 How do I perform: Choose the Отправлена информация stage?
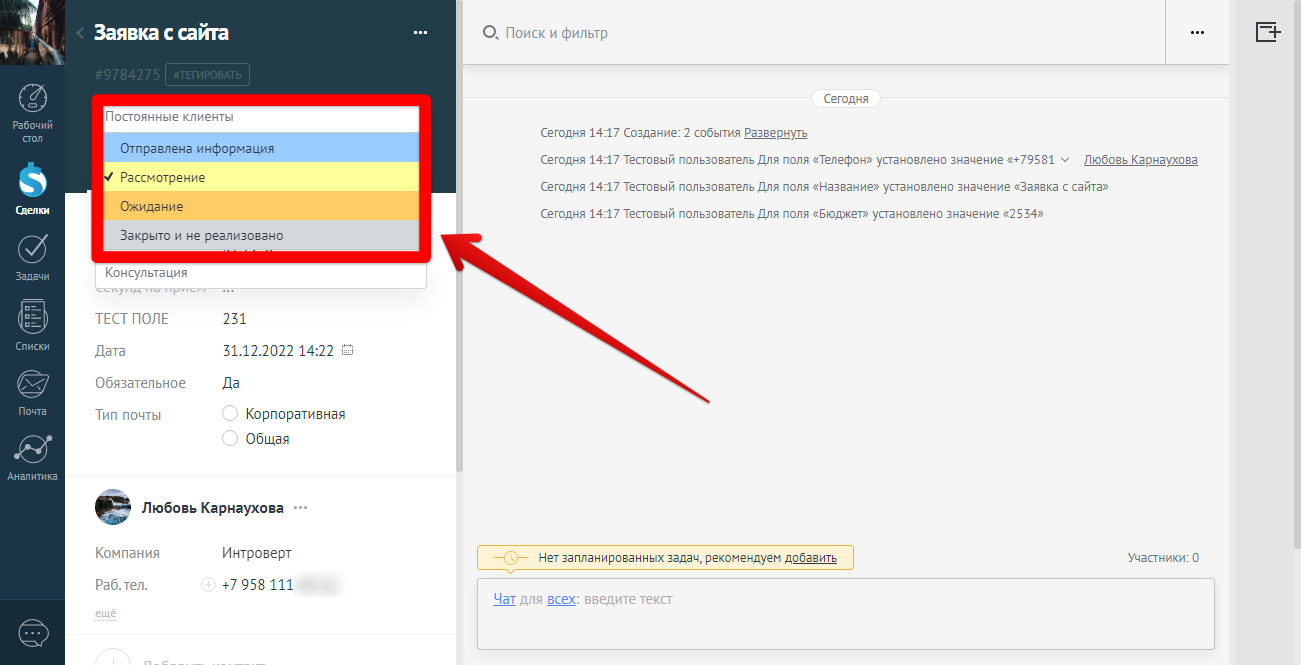point(261,148)
